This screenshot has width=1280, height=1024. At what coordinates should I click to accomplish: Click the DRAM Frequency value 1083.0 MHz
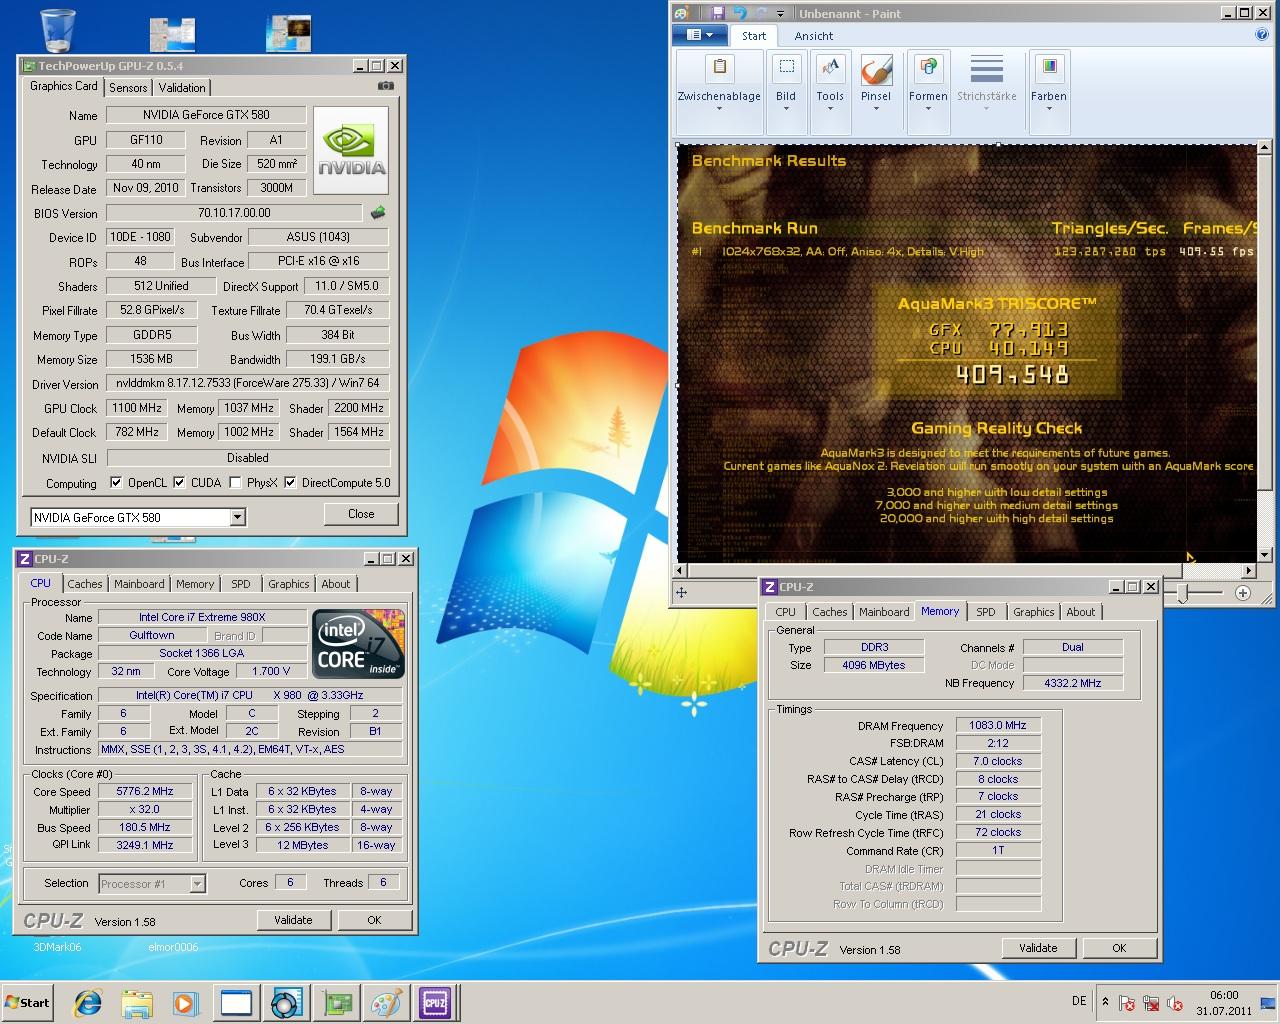click(998, 725)
